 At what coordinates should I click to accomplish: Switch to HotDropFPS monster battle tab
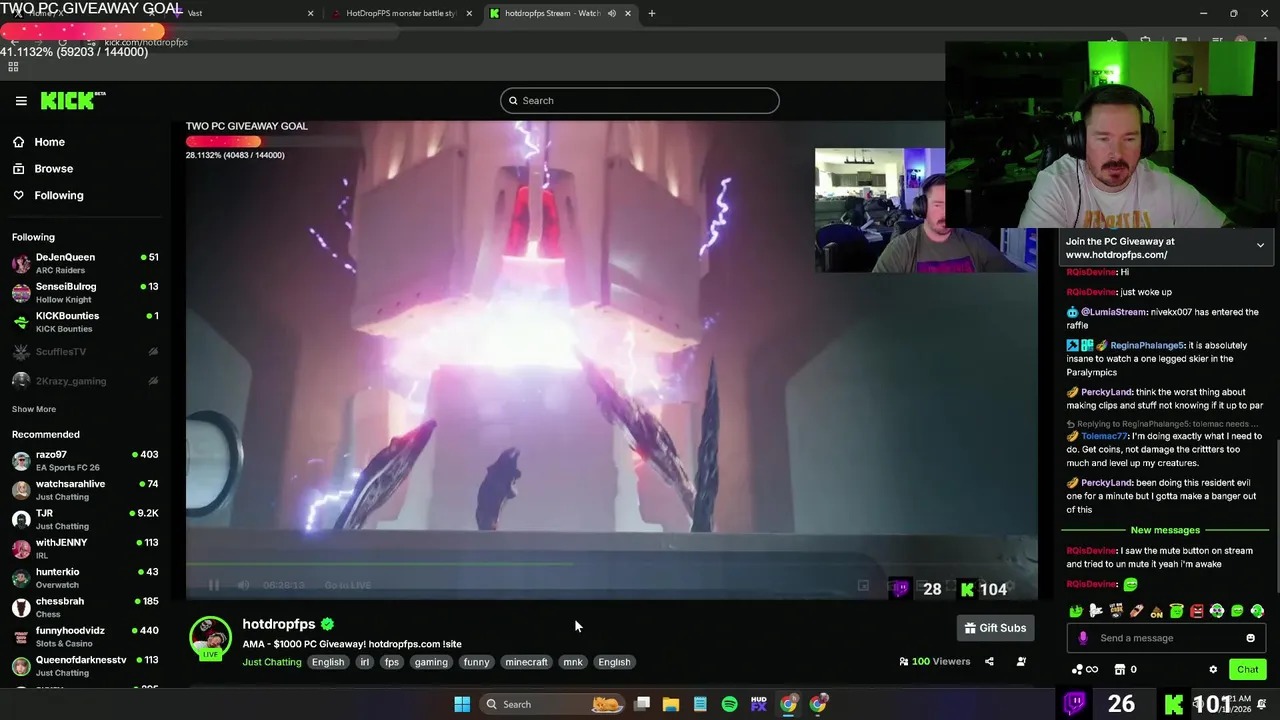tap(400, 13)
